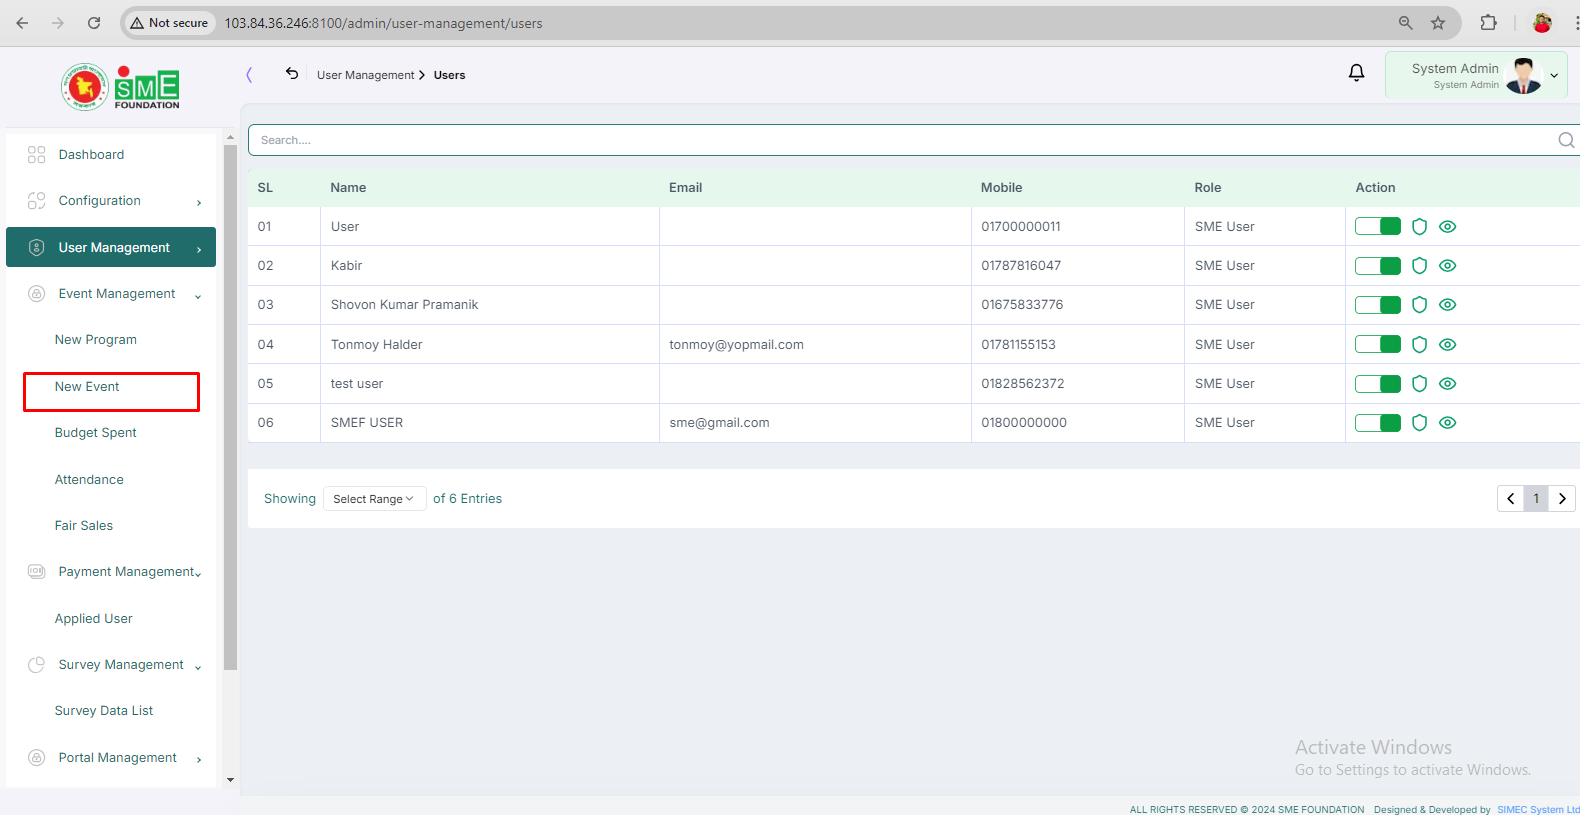
Task: Click shield icon for Shovon Kumar Pramanik
Action: point(1419,305)
